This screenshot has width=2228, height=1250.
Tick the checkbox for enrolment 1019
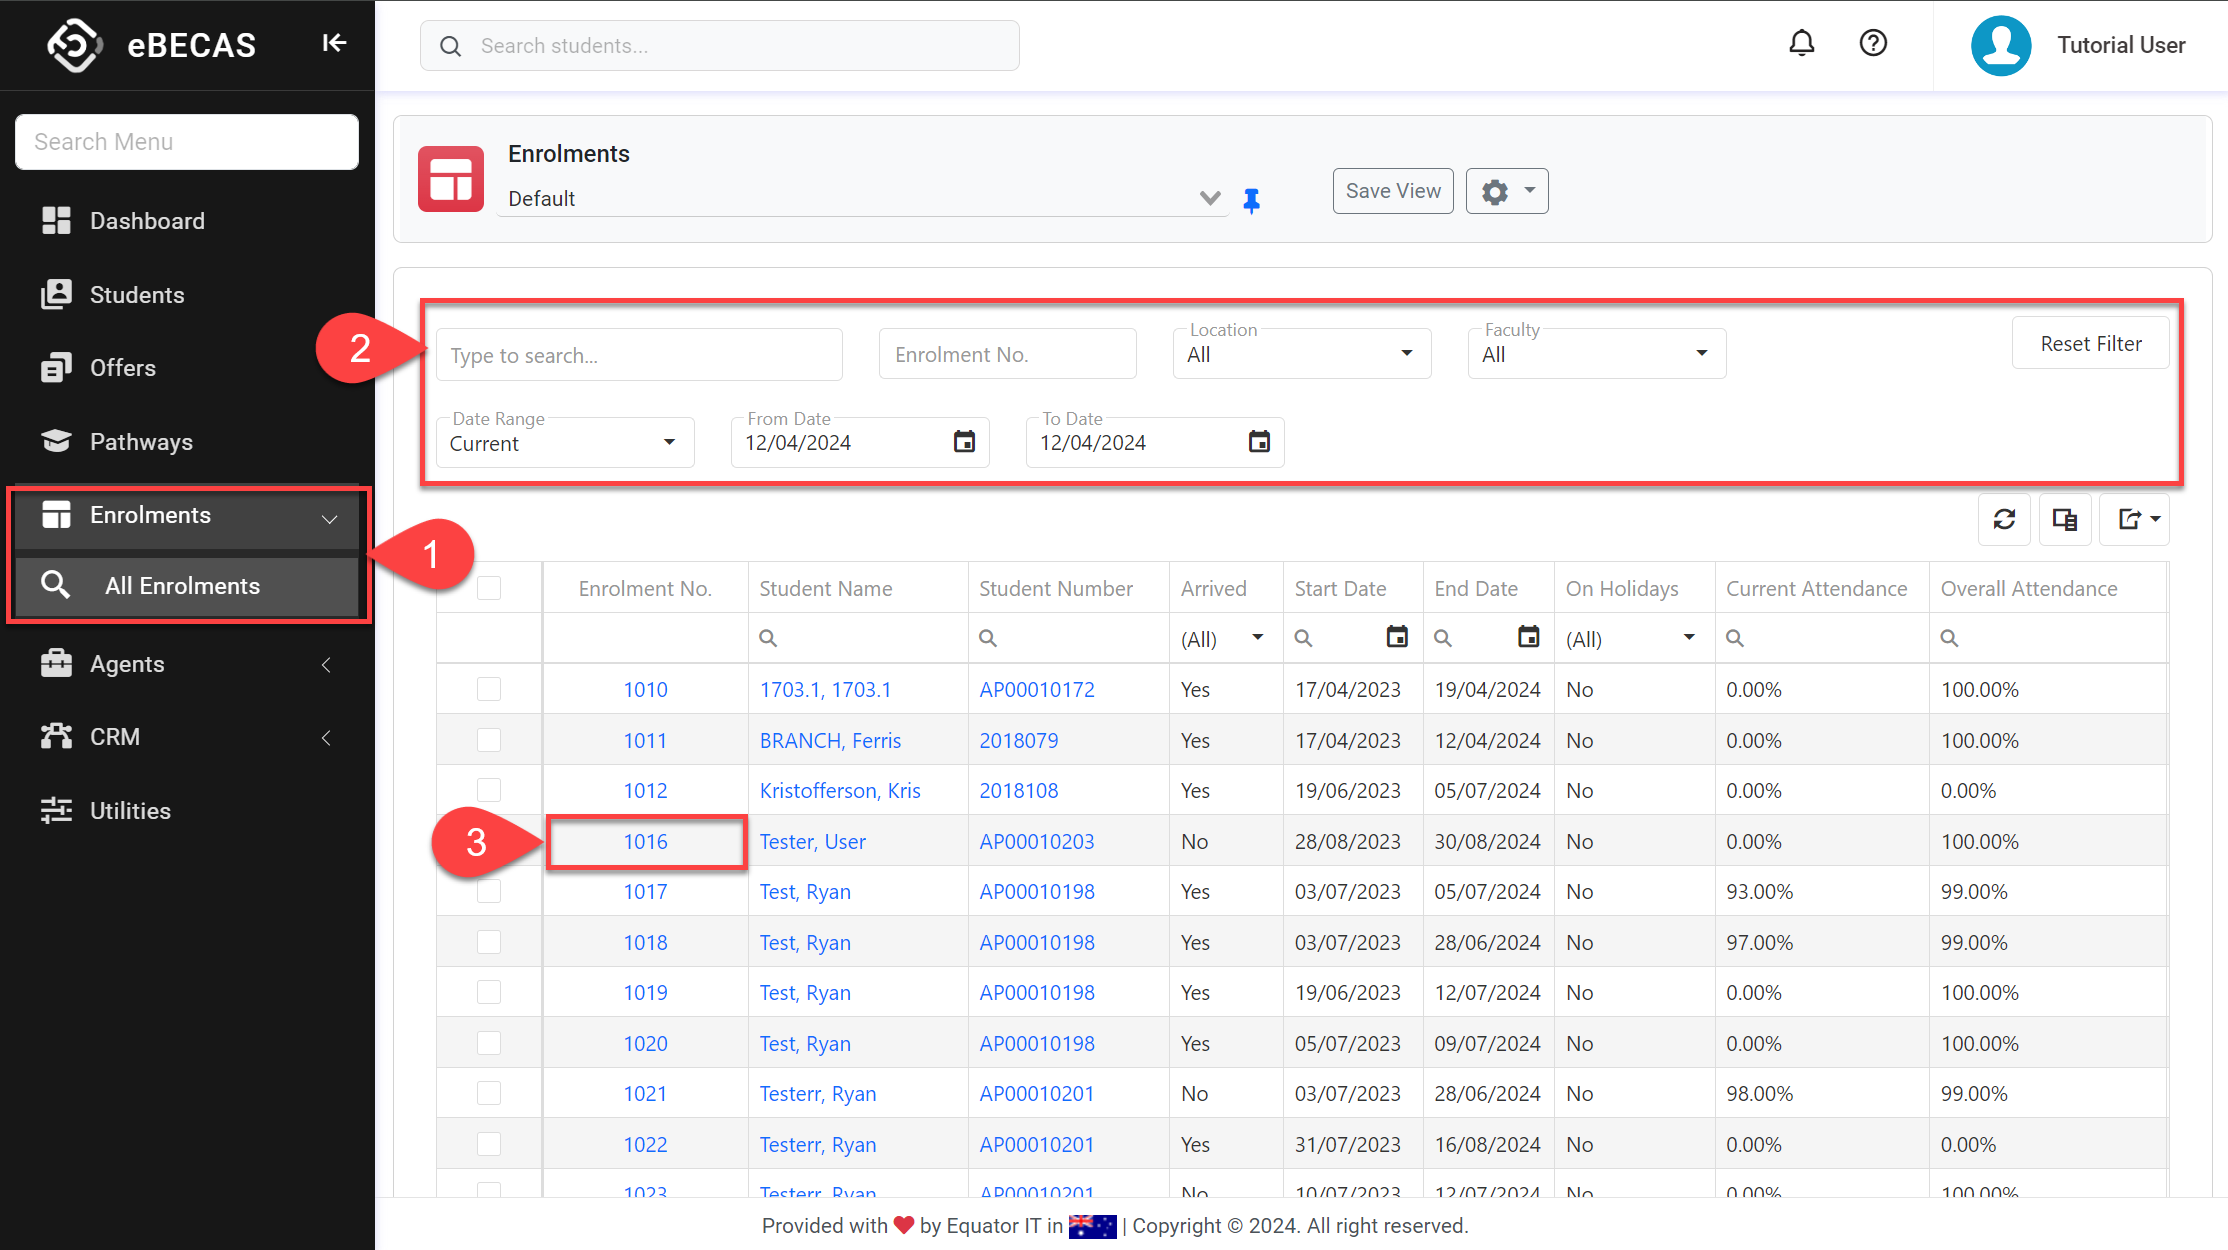click(489, 992)
